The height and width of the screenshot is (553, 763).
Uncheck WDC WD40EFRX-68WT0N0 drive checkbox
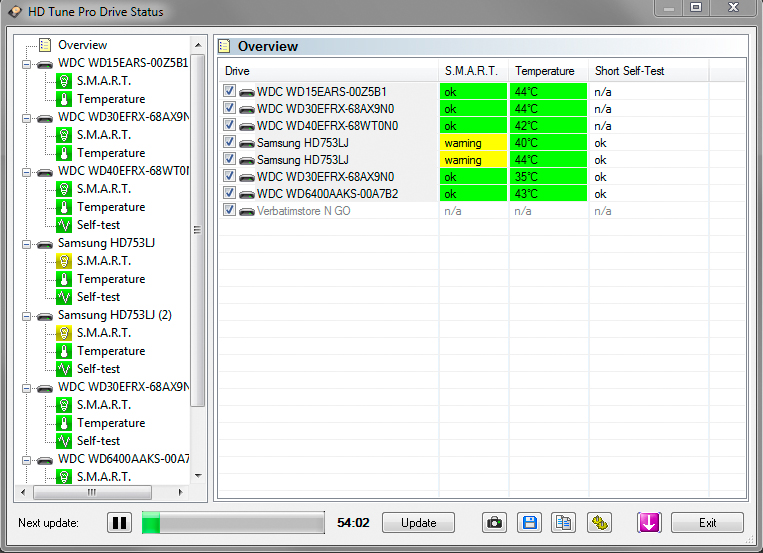coord(229,125)
